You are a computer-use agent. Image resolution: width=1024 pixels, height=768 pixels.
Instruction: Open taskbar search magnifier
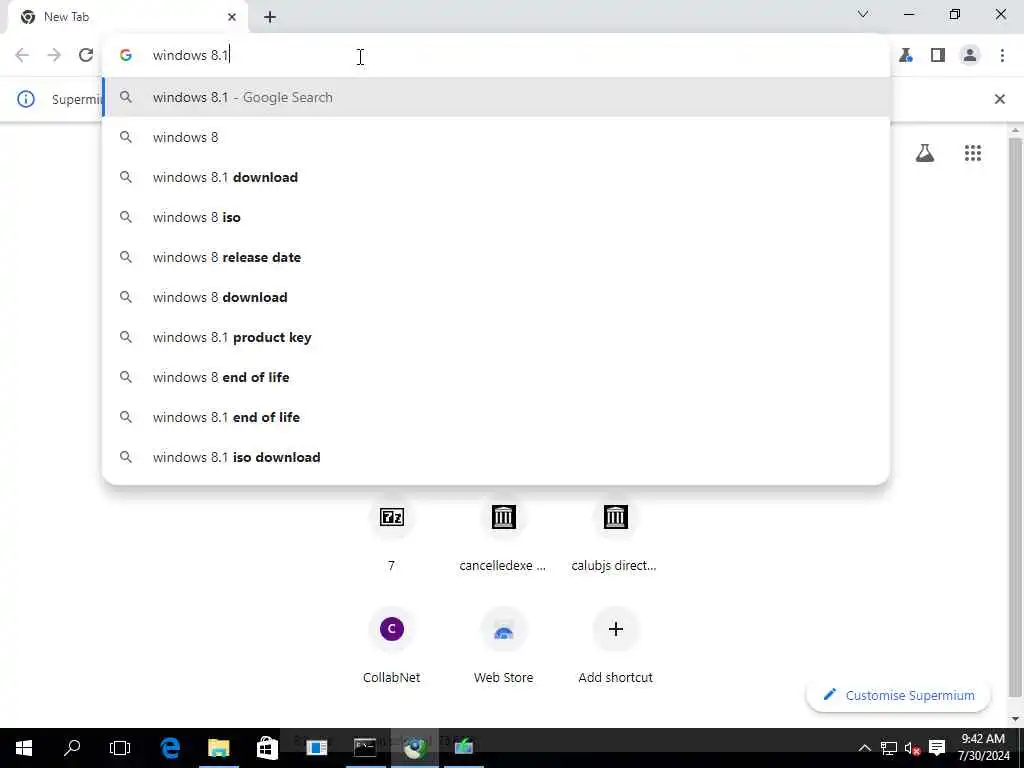pyautogui.click(x=72, y=748)
